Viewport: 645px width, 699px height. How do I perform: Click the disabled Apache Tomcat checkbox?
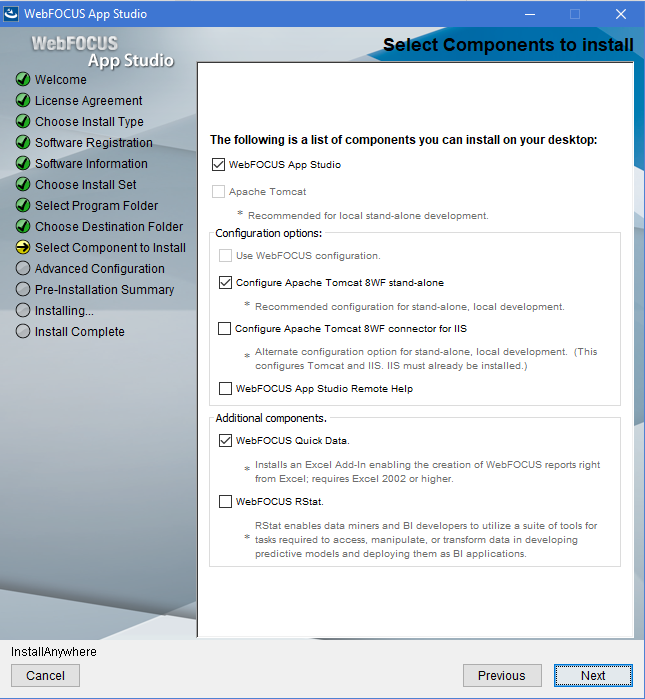tap(218, 192)
